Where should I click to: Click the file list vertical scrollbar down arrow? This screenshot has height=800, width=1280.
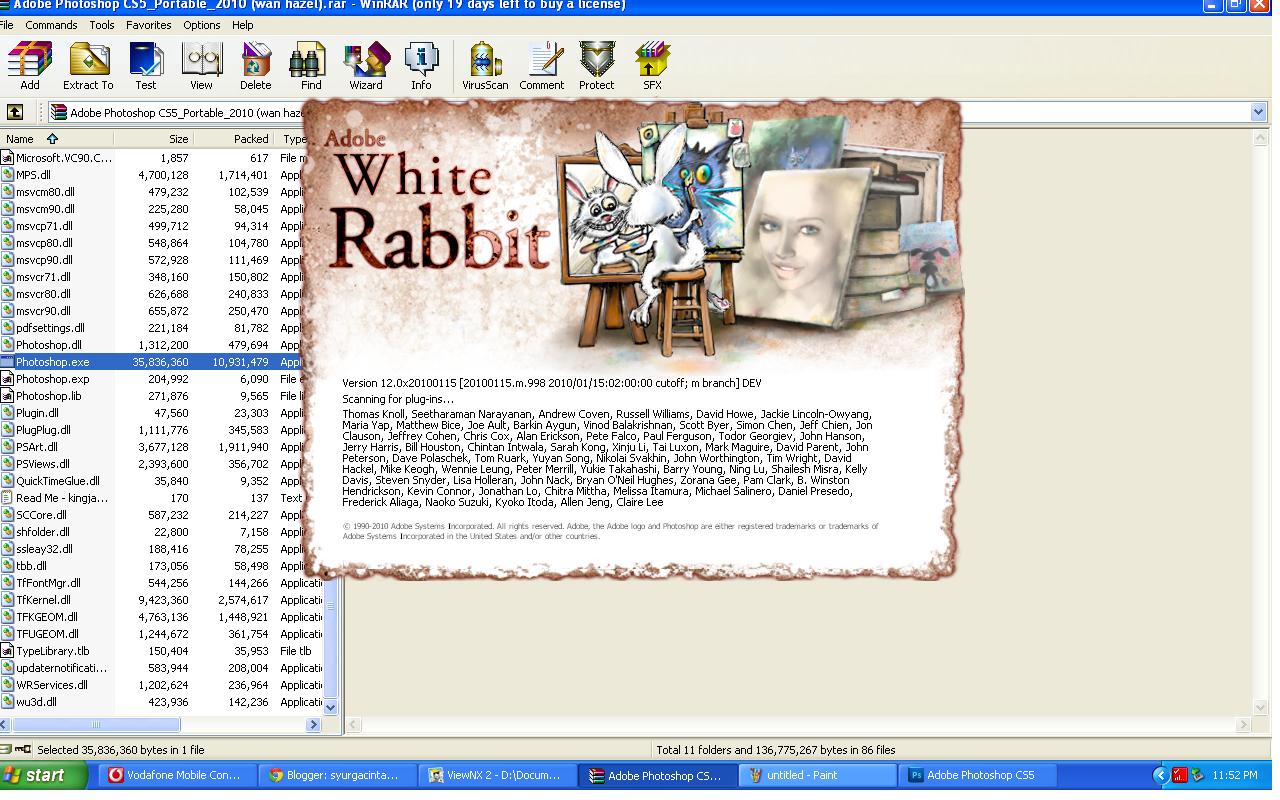point(331,707)
